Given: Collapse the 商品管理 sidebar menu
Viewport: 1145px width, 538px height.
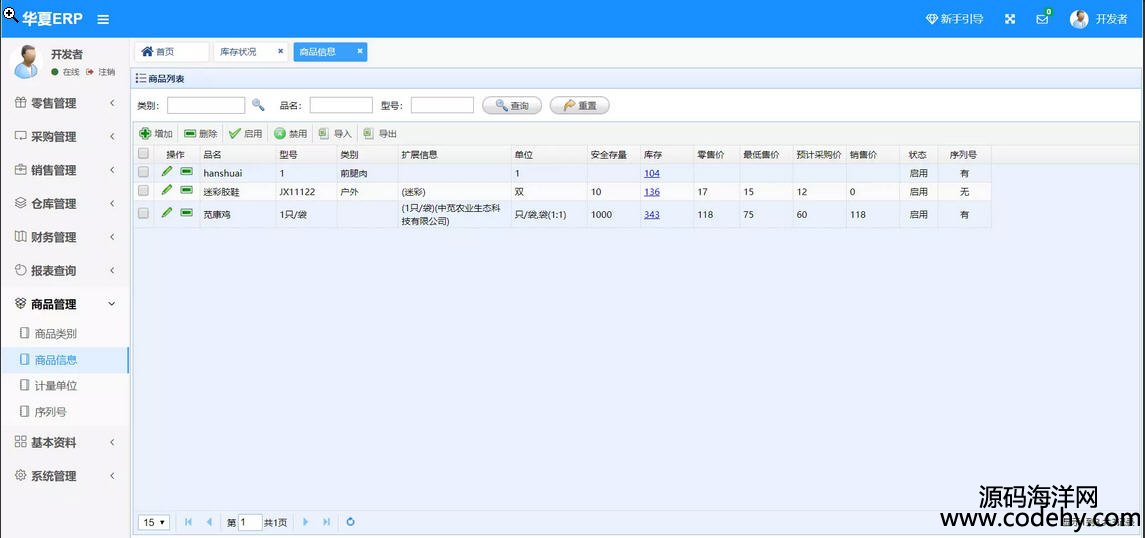Looking at the screenshot, I should [x=64, y=304].
